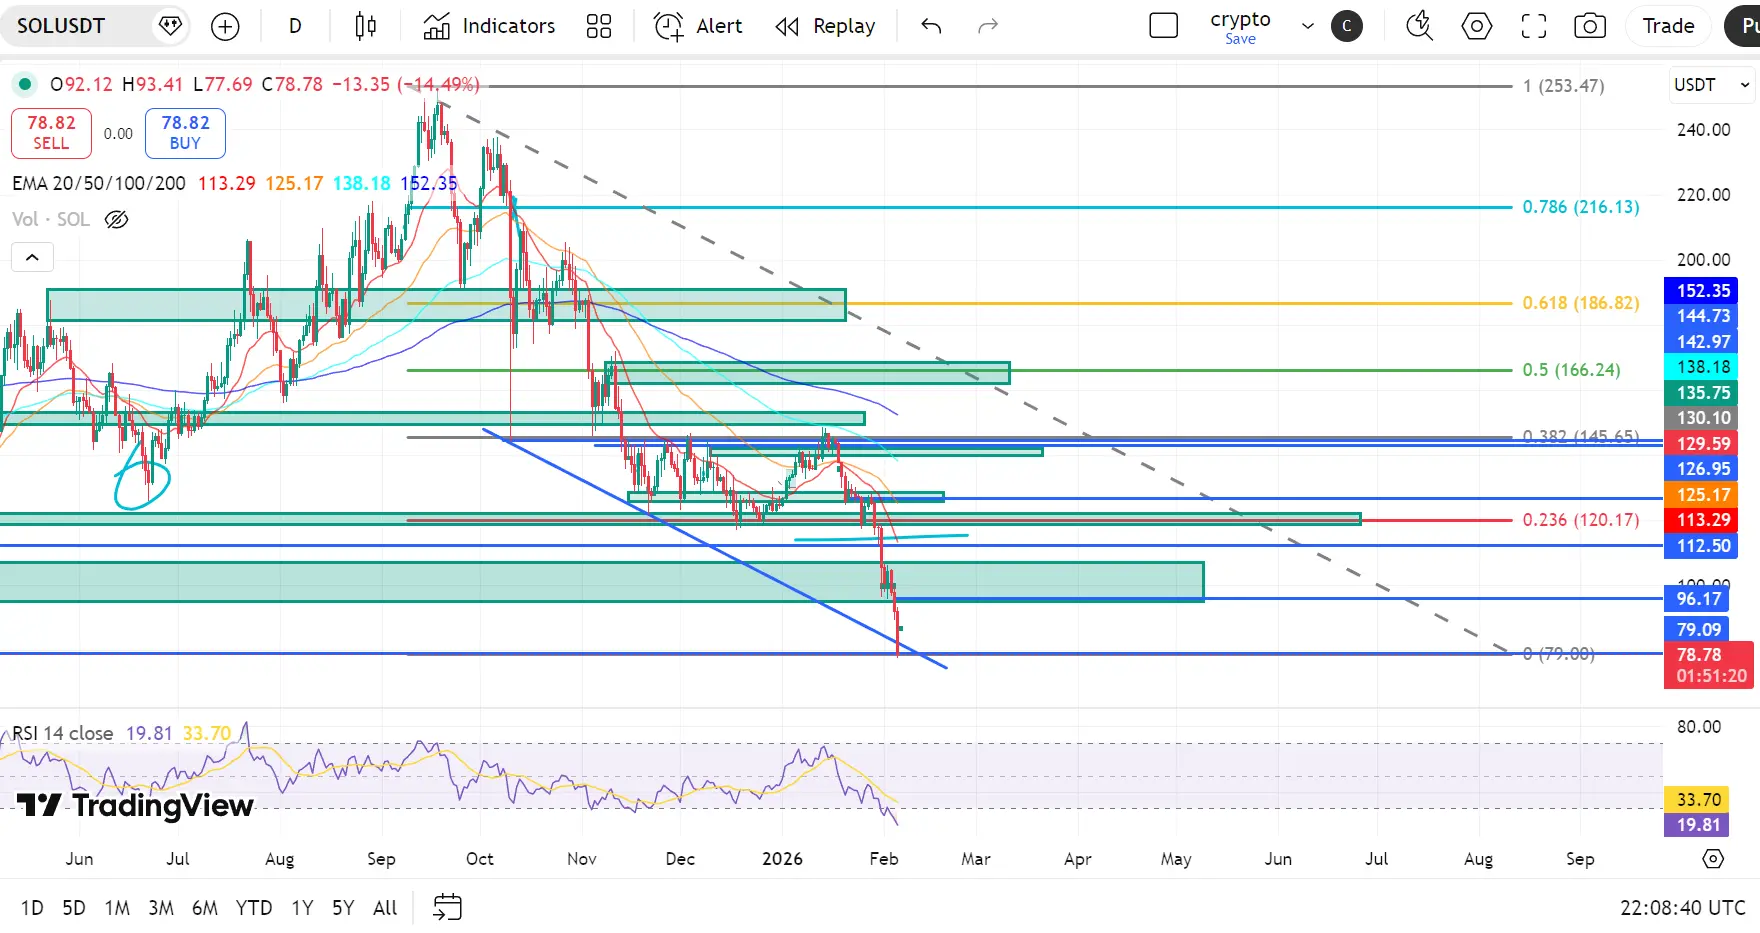This screenshot has height=933, width=1760.
Task: Collapse the indicator legend with chevron arrow
Action: coord(32,258)
